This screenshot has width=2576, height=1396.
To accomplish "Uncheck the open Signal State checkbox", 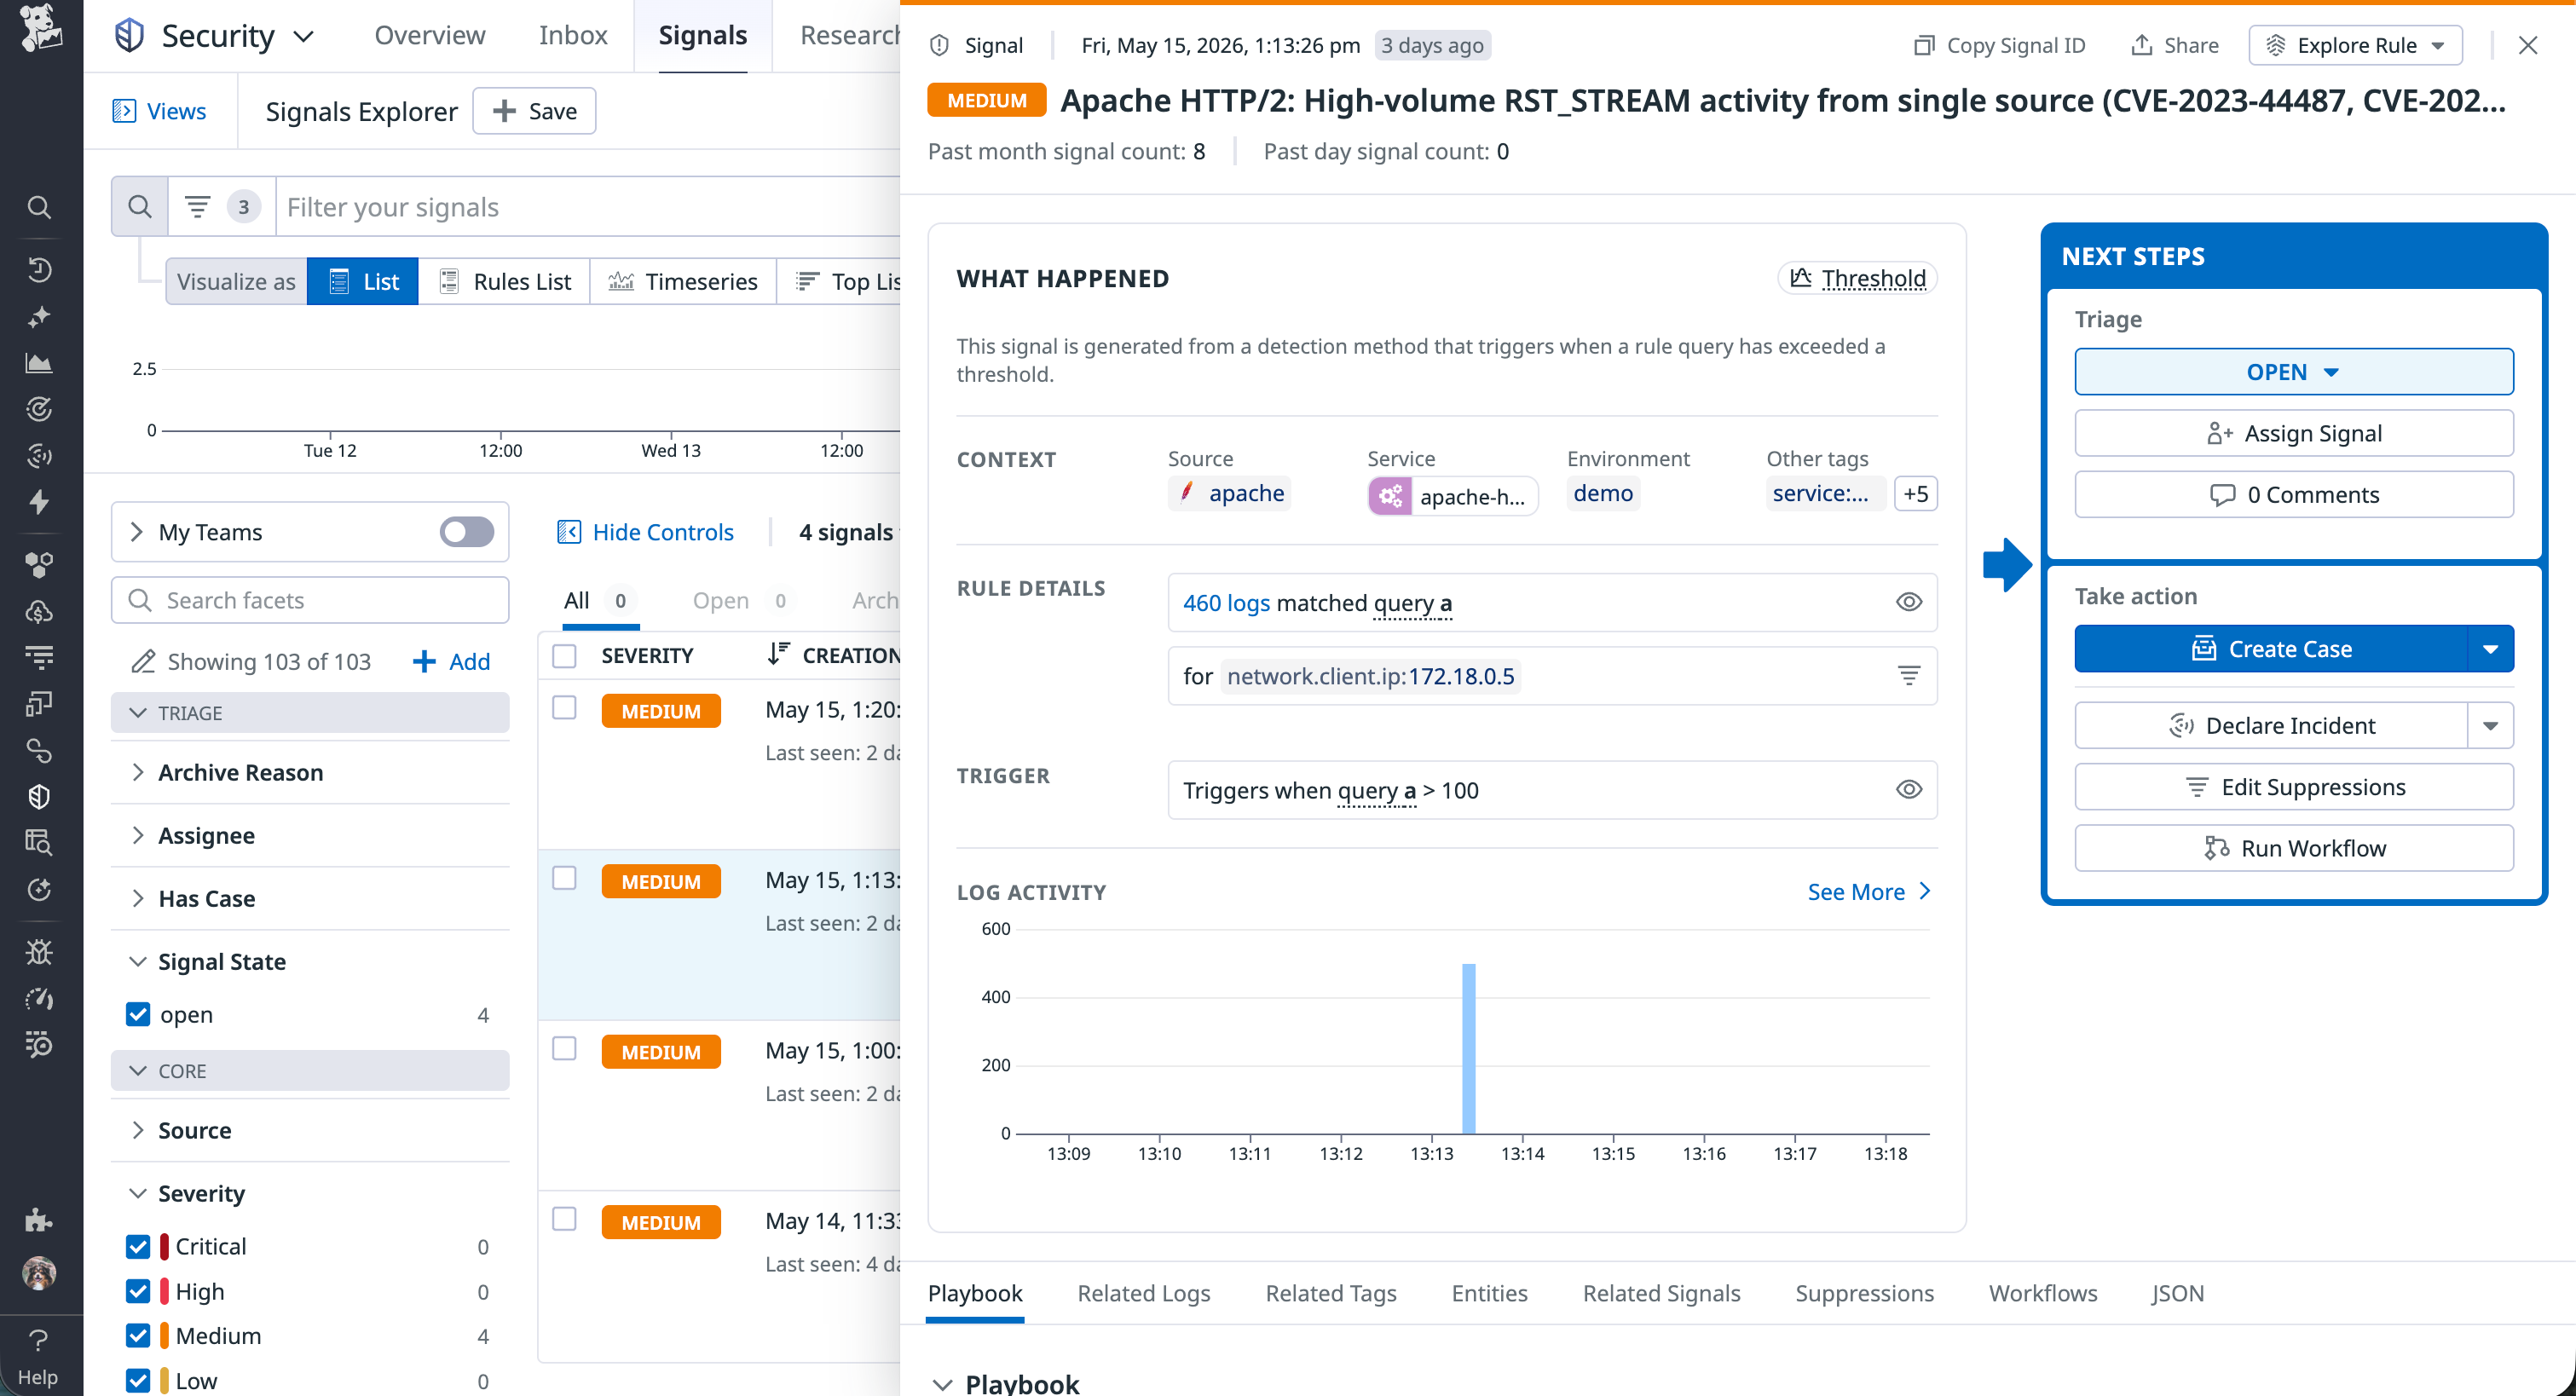I will (138, 1014).
